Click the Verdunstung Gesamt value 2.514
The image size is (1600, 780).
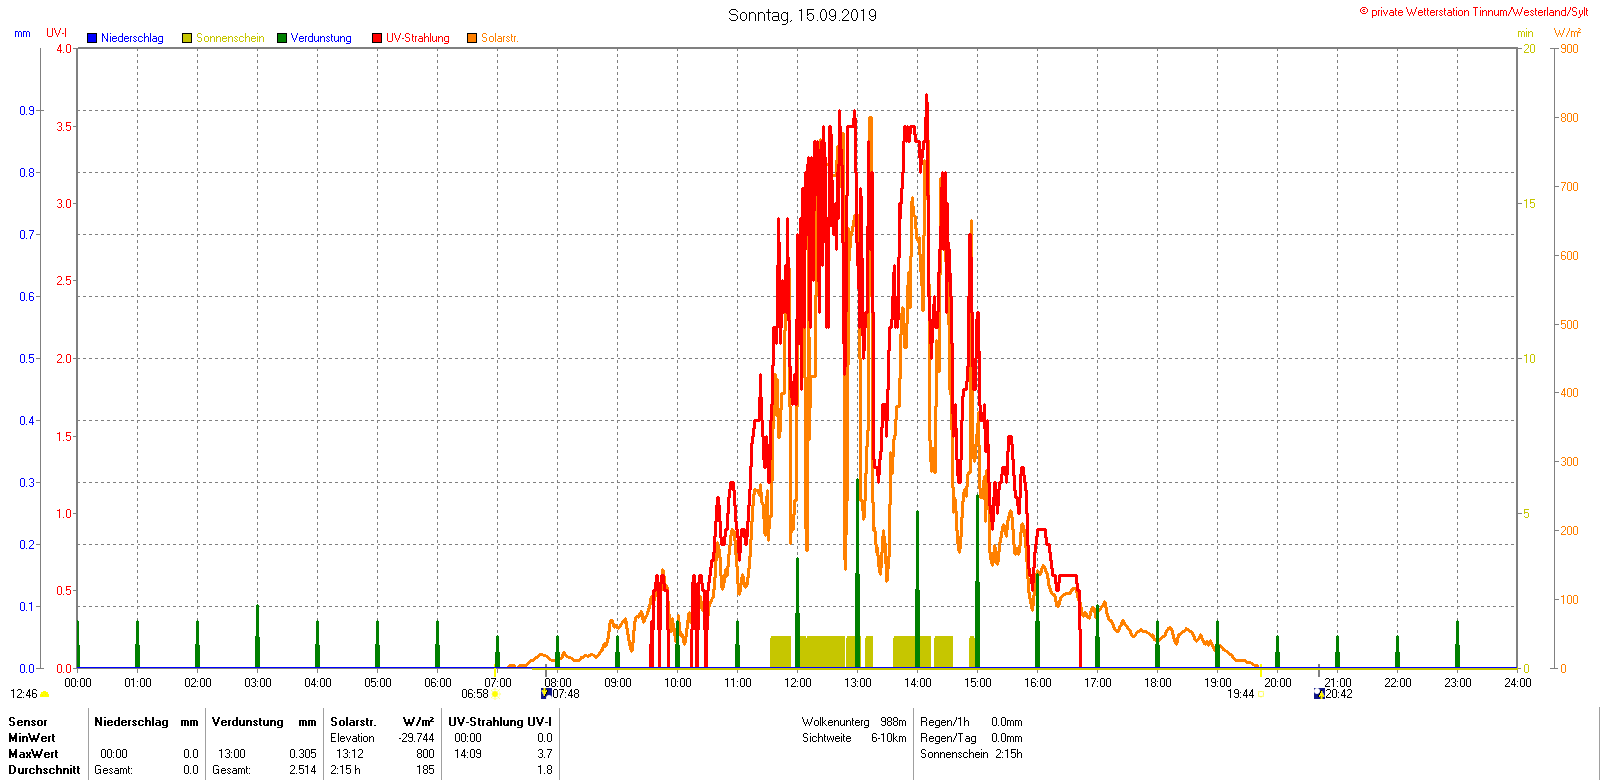coord(303,770)
